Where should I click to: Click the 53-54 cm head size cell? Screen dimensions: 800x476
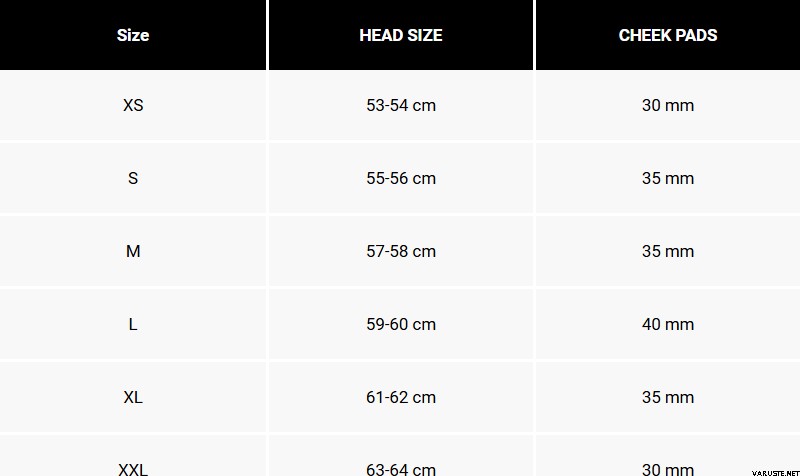click(401, 105)
